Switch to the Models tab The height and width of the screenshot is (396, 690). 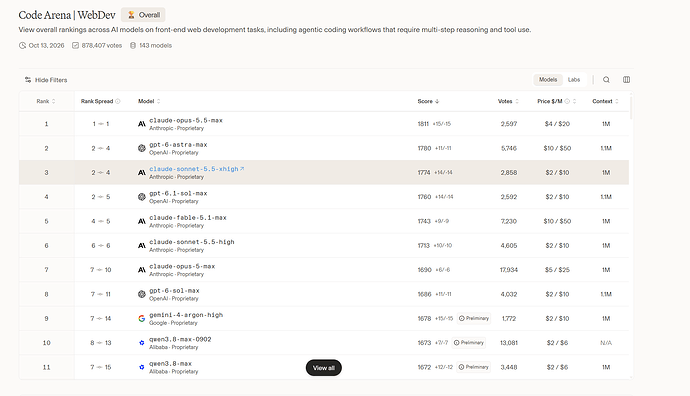point(548,80)
